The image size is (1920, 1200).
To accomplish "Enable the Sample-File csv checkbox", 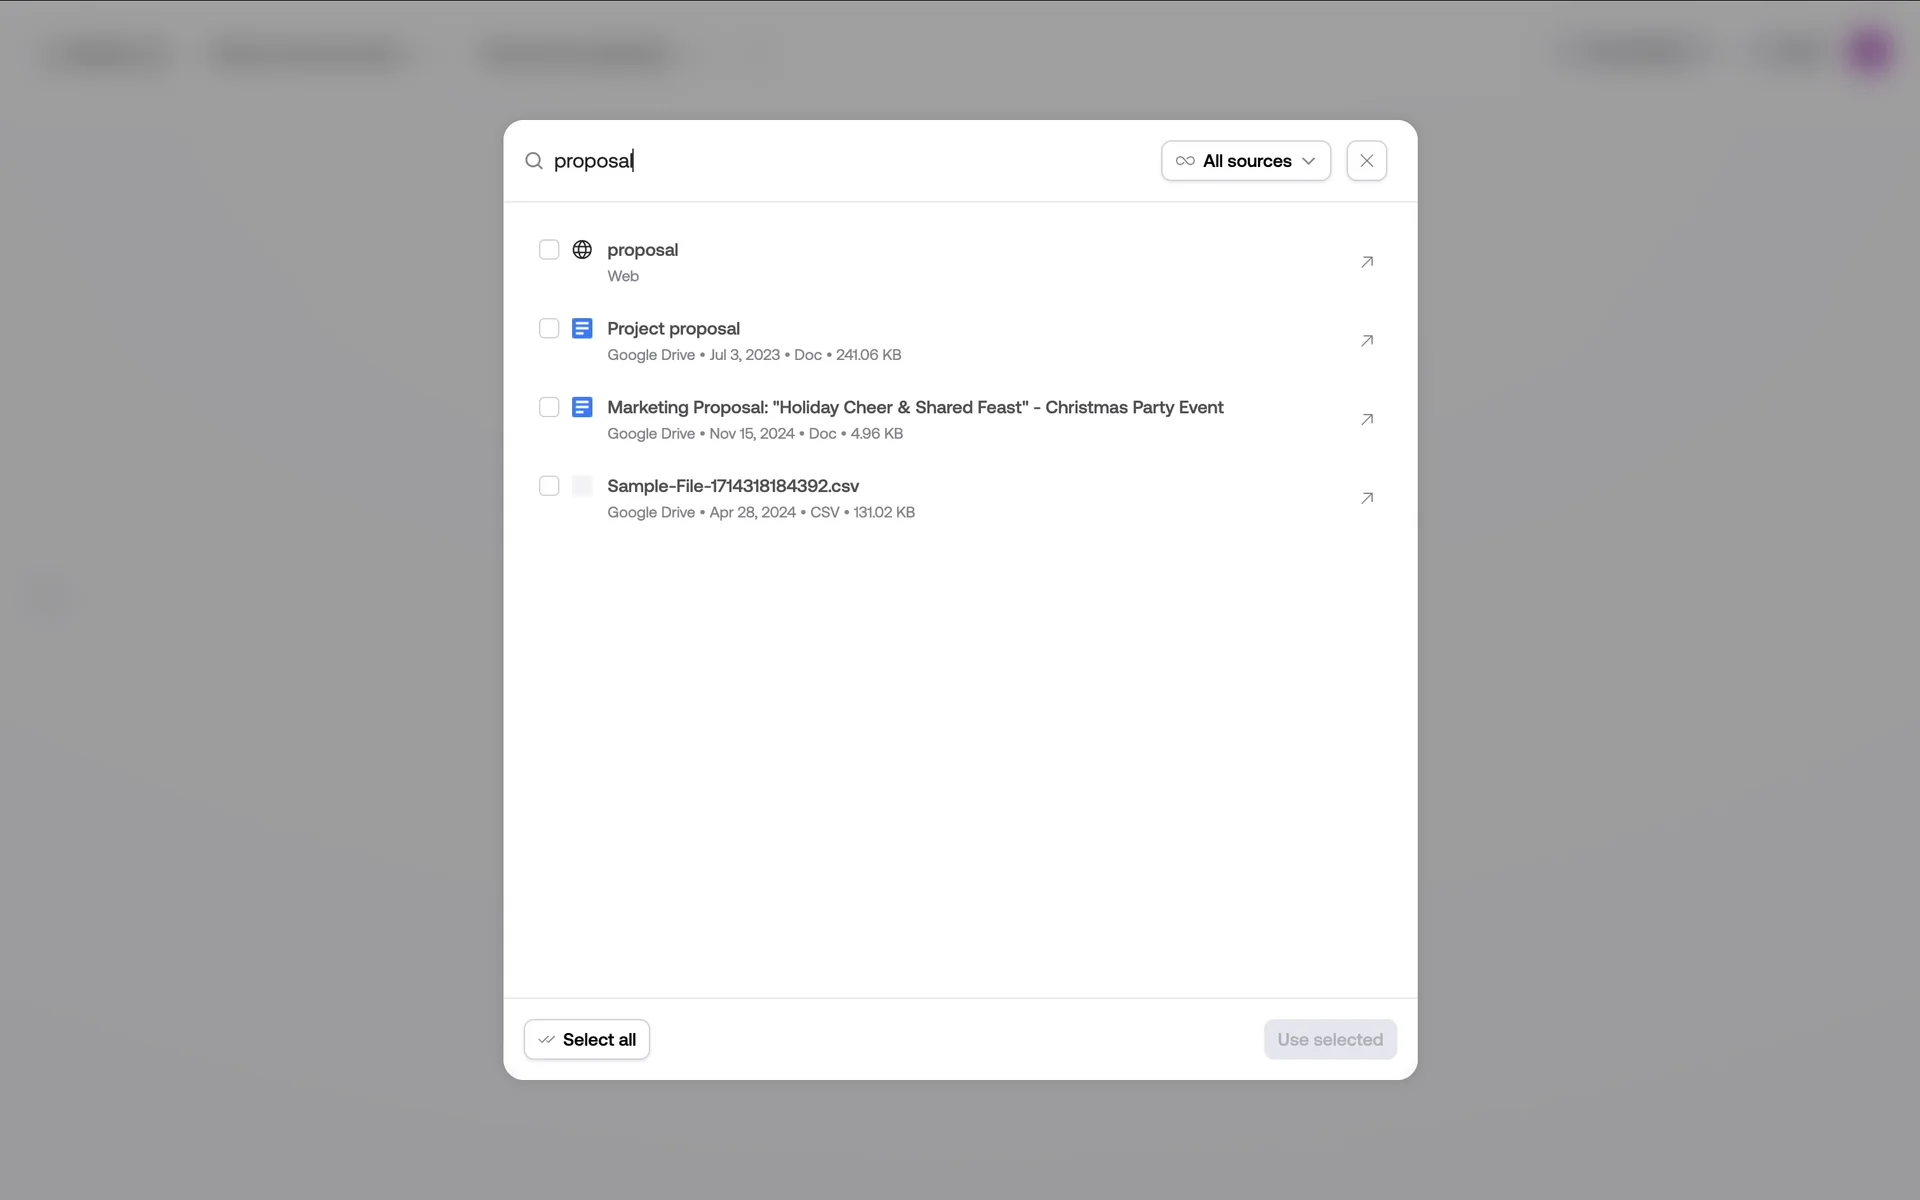I will (x=549, y=486).
